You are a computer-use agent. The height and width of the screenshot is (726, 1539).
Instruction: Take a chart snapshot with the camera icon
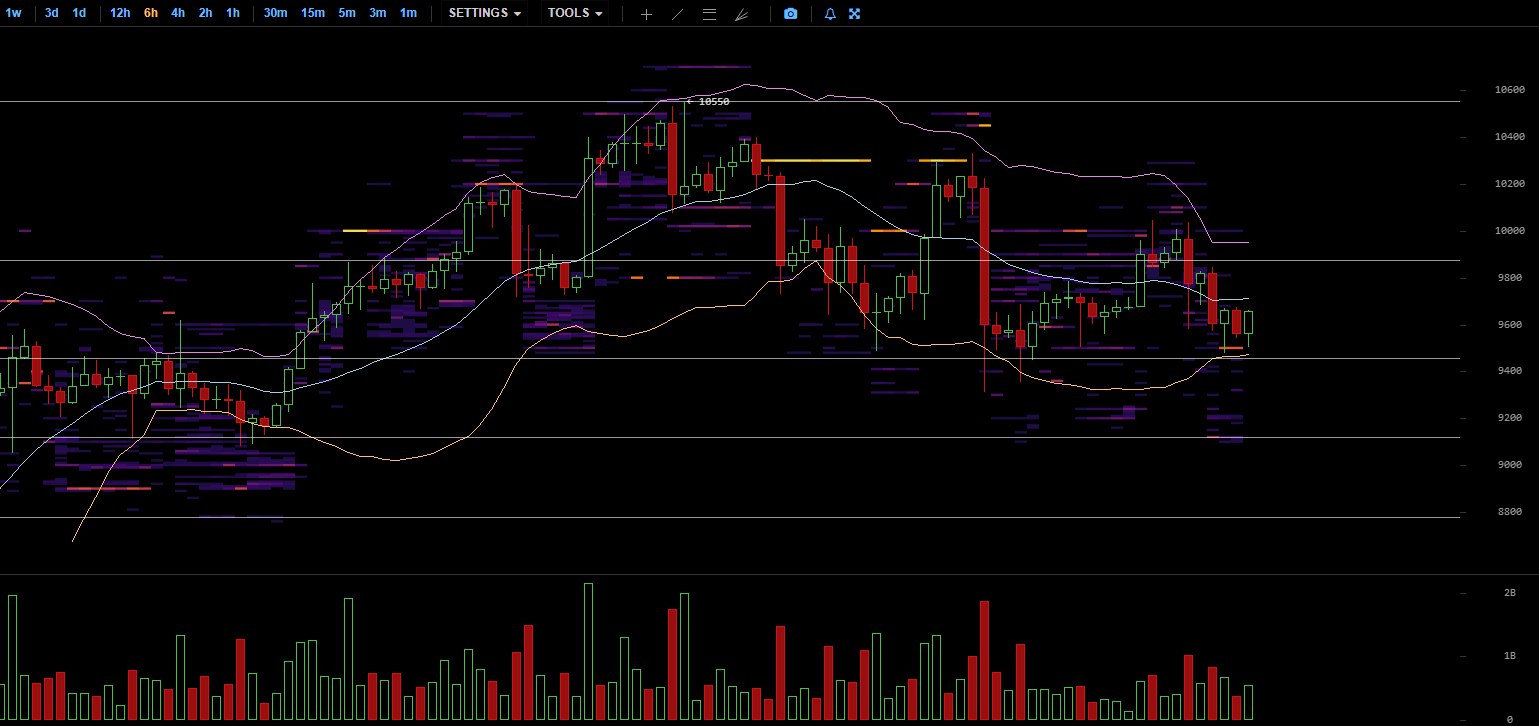(791, 14)
